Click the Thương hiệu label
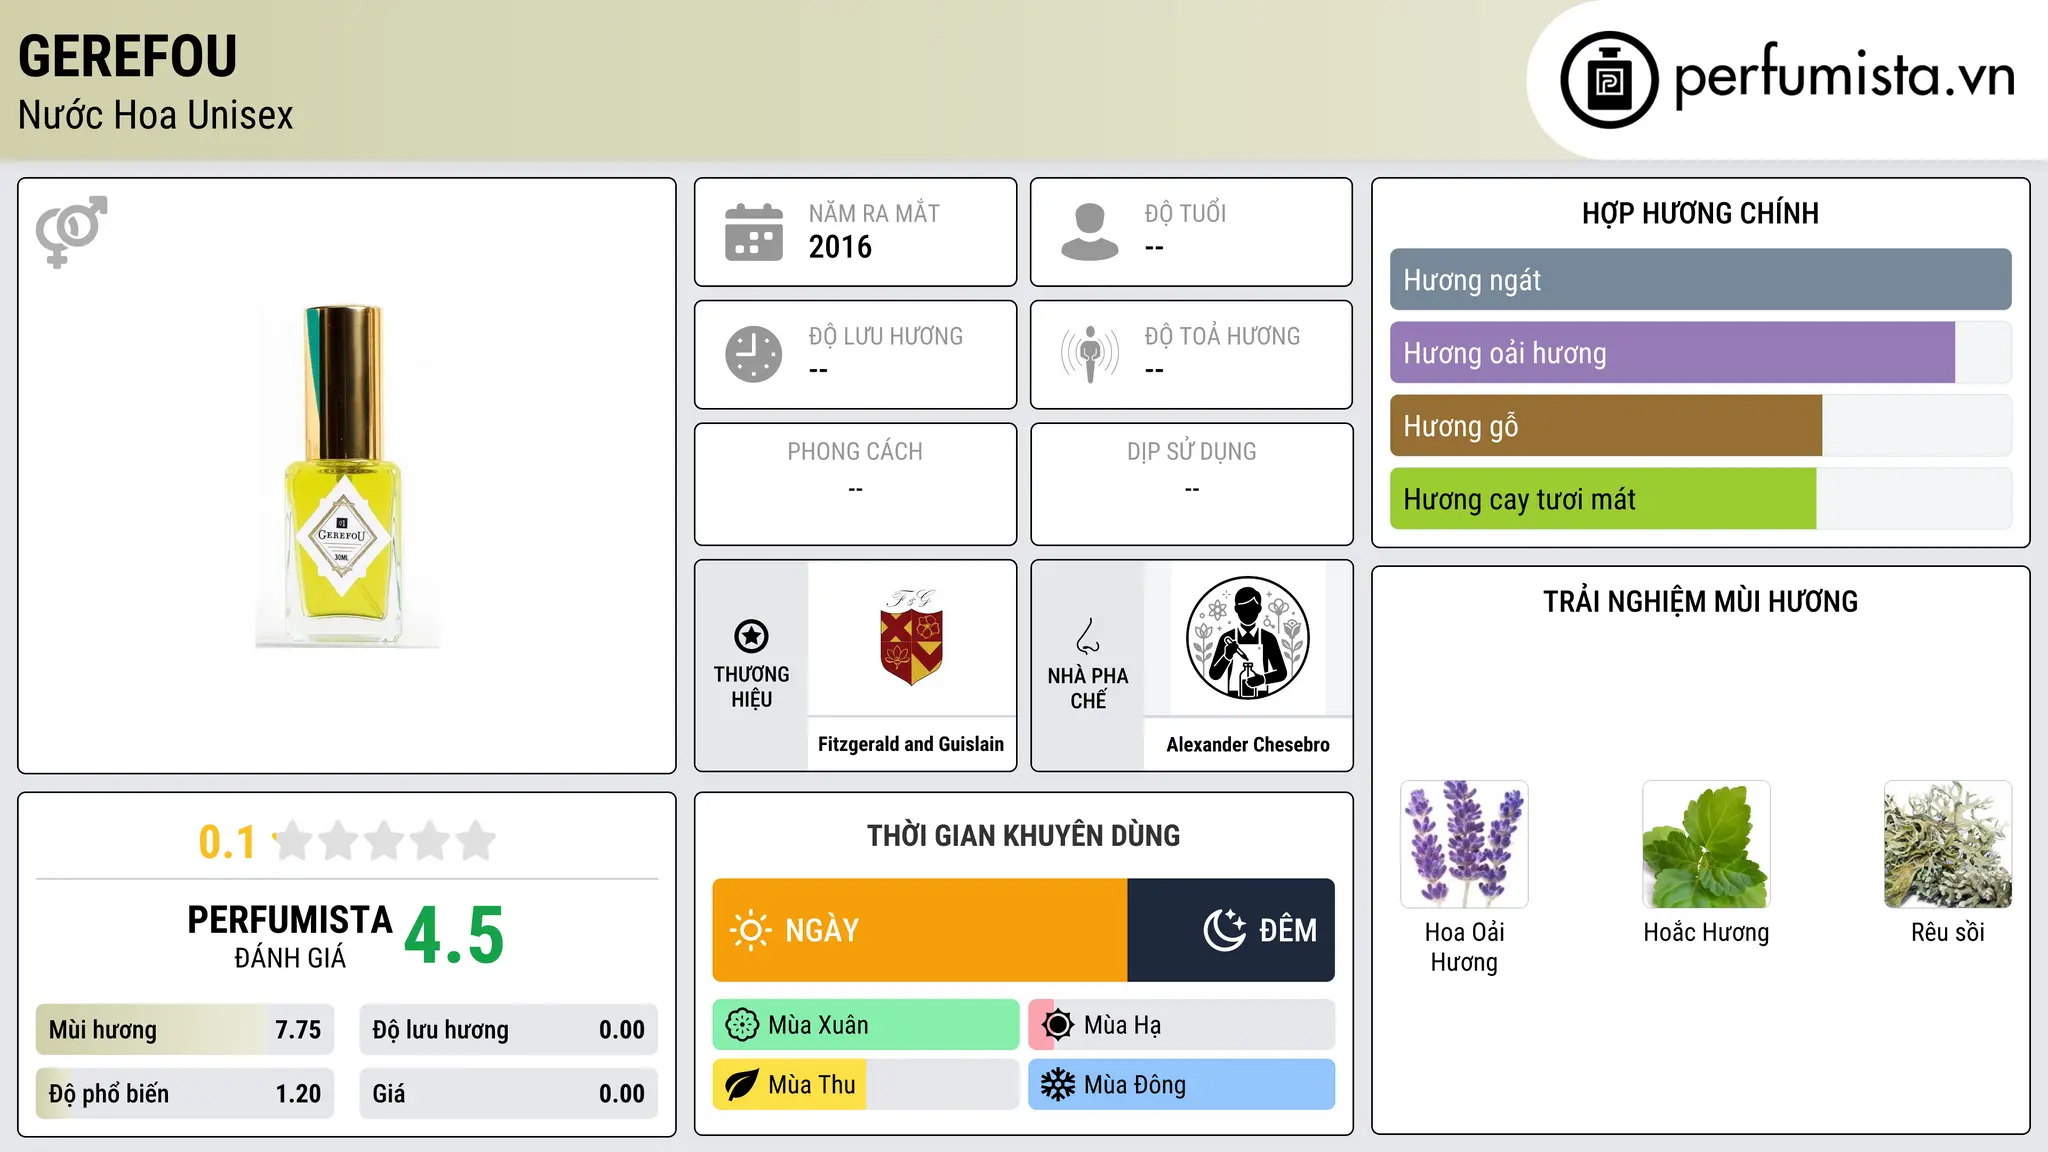 pos(751,687)
